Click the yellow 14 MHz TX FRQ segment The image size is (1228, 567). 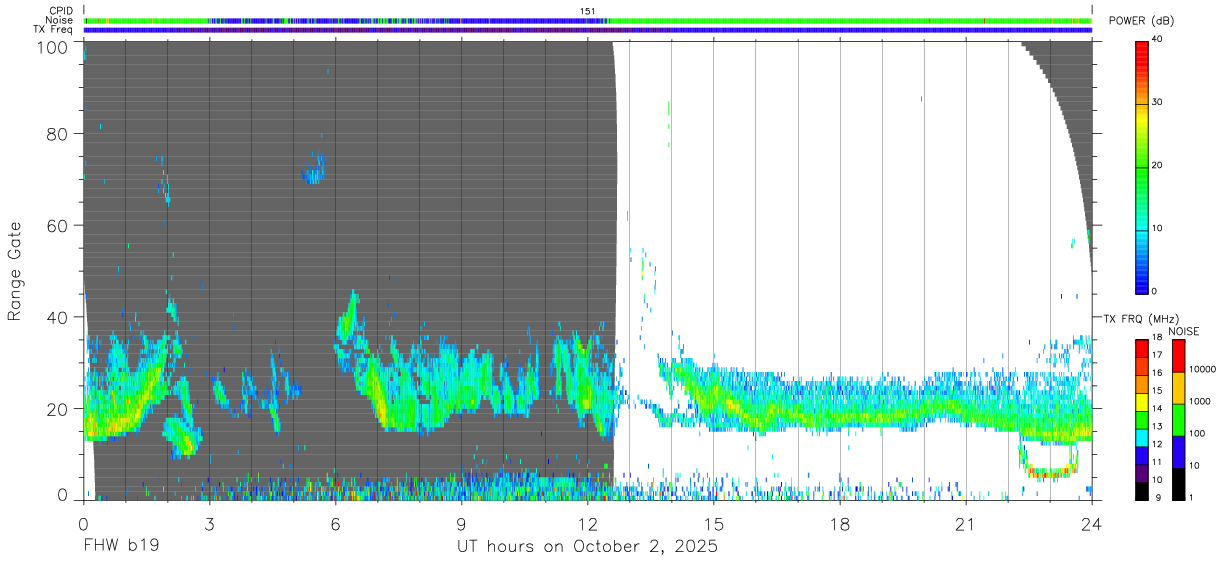[x=1141, y=401]
